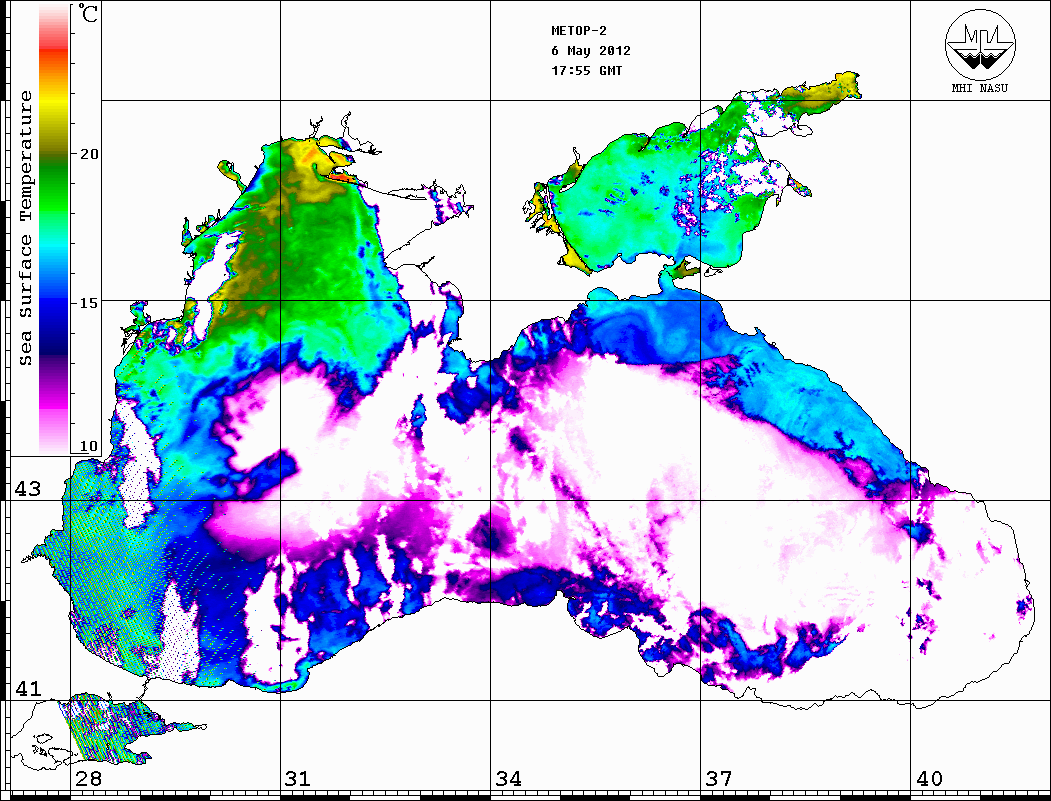Image resolution: width=1051 pixels, height=801 pixels.
Task: Click the 'MHI NASU' caption text
Action: [979, 88]
